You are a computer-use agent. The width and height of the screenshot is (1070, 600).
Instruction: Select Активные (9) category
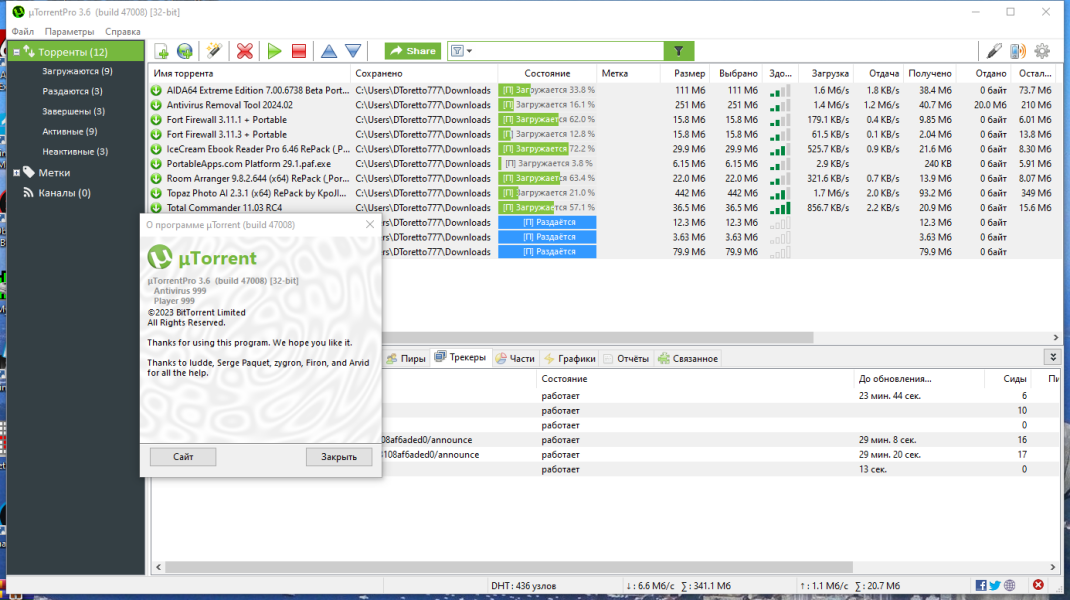click(70, 131)
